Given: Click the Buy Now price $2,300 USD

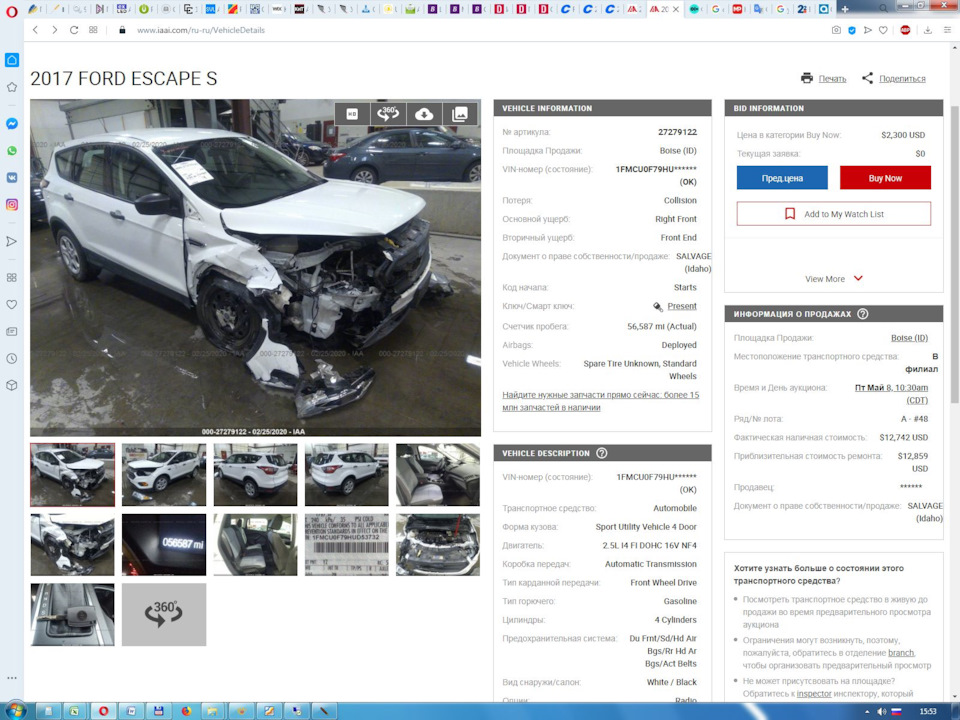Looking at the screenshot, I should 902,135.
